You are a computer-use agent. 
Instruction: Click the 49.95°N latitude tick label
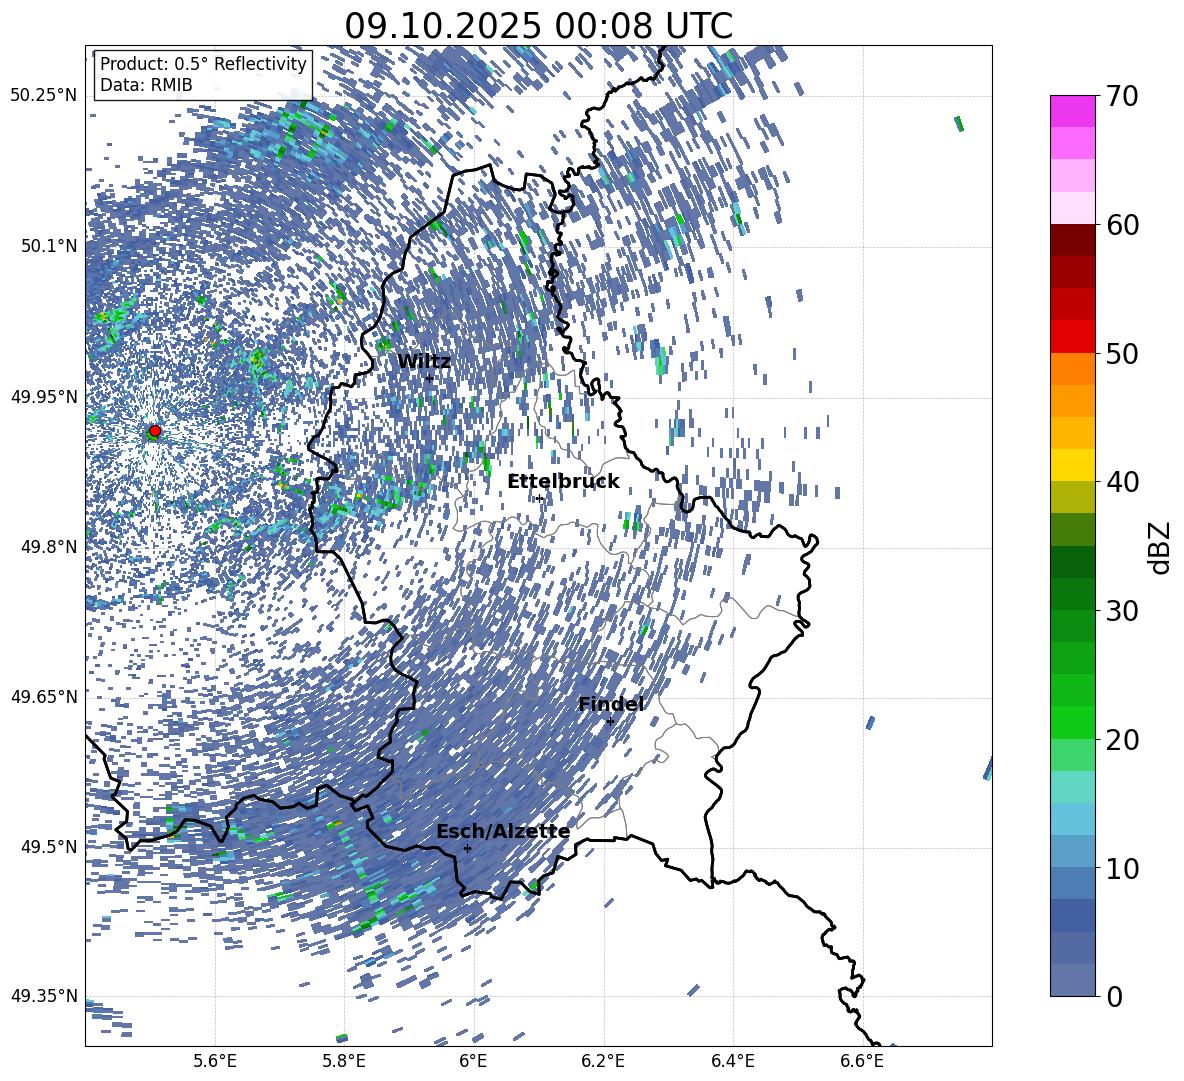(x=44, y=396)
